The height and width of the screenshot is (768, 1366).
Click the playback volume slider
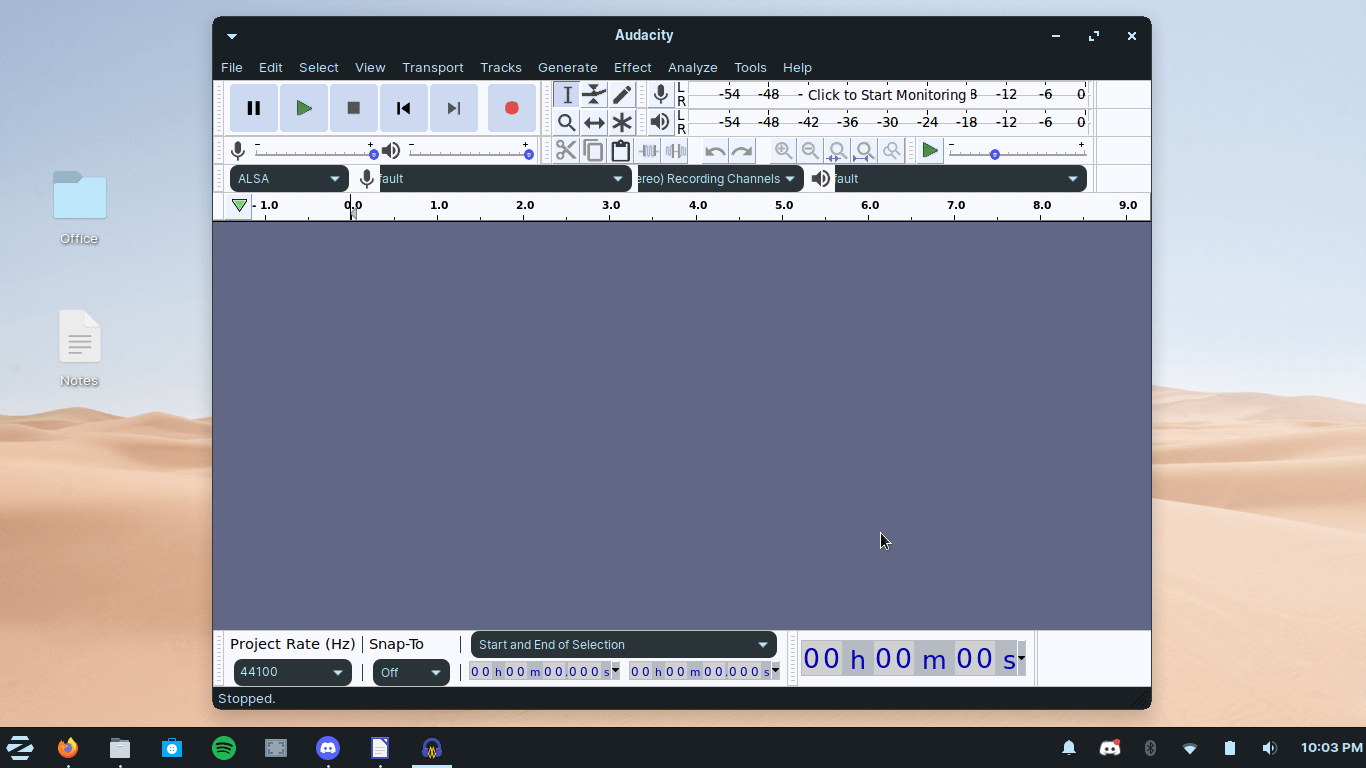pos(470,151)
